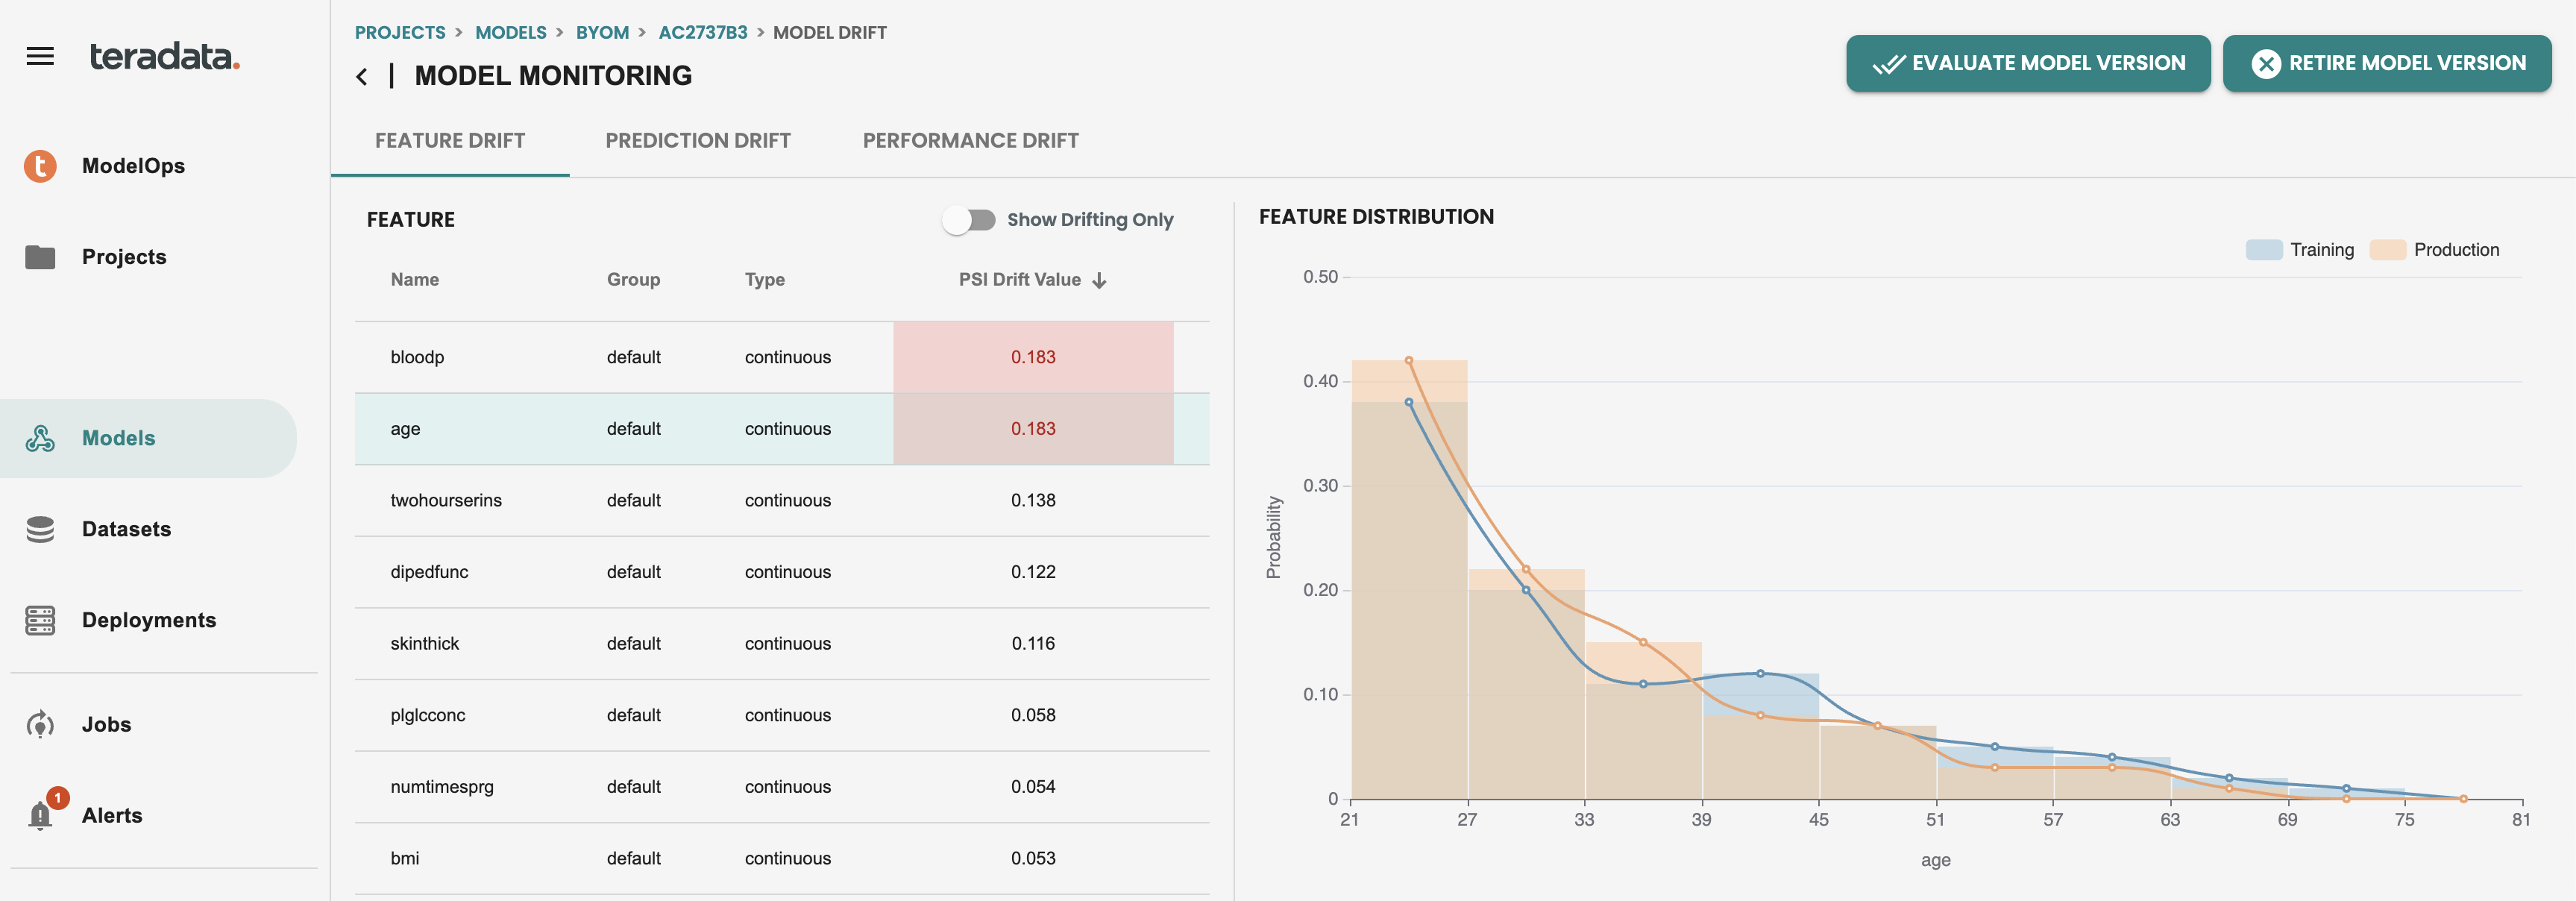This screenshot has width=2576, height=901.
Task: Click the Evaluate Model Version button
Action: [x=2028, y=63]
